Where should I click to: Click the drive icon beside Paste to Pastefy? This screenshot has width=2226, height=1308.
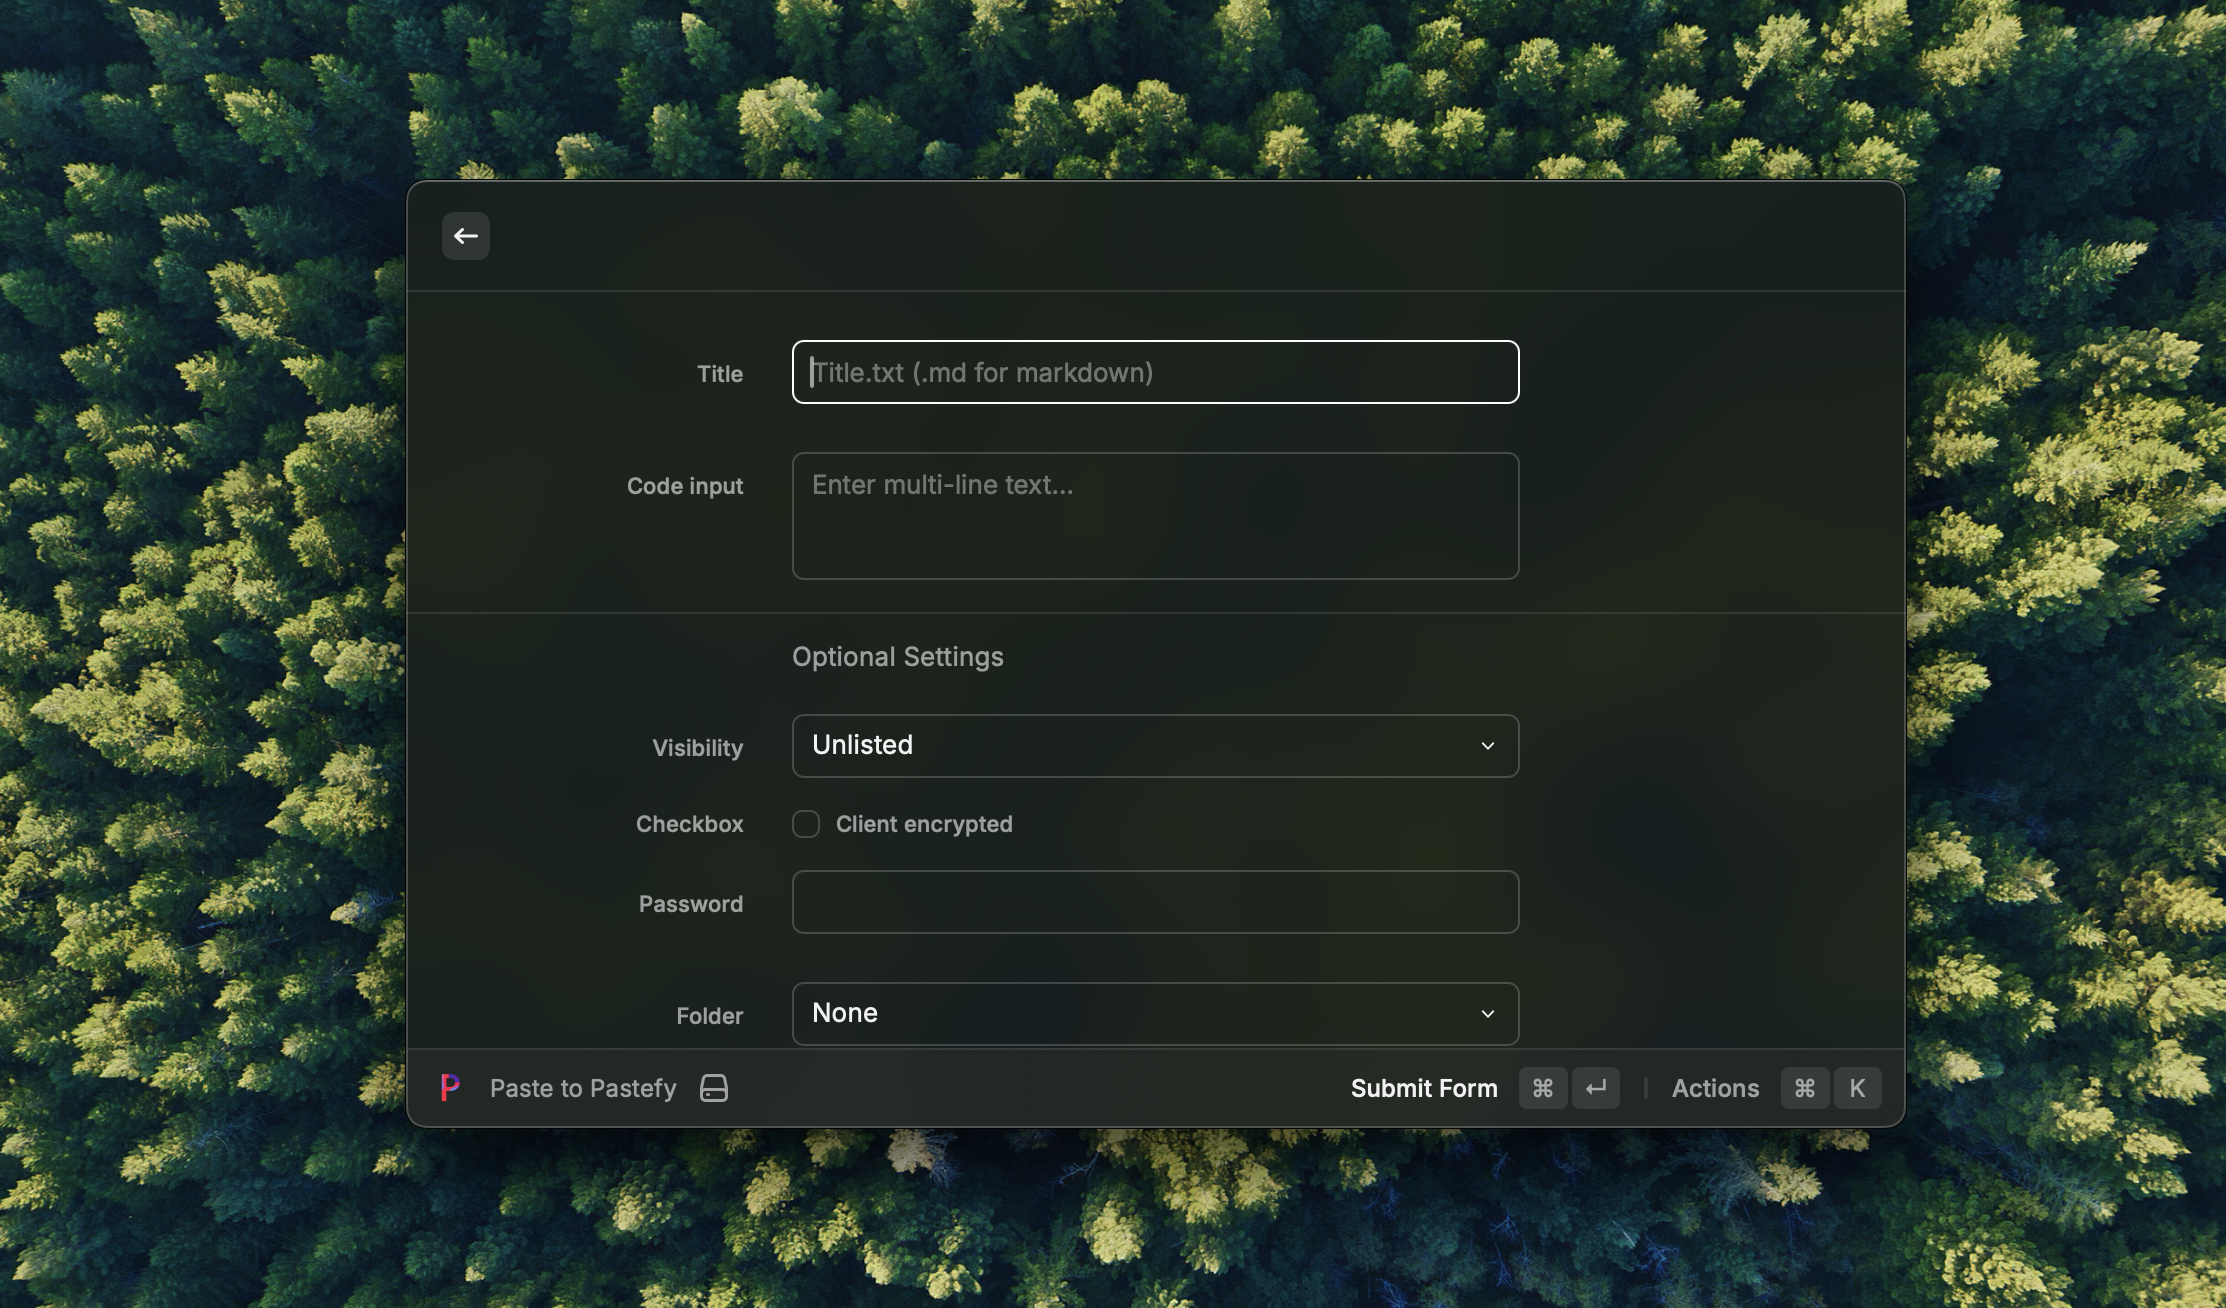(x=714, y=1088)
